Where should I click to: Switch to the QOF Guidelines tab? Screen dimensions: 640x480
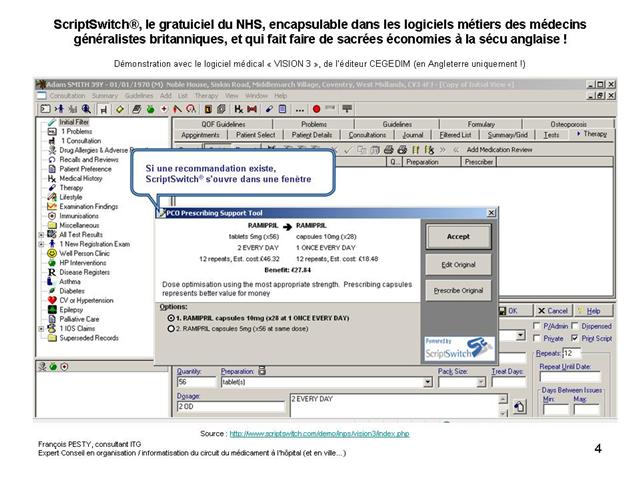(223, 124)
